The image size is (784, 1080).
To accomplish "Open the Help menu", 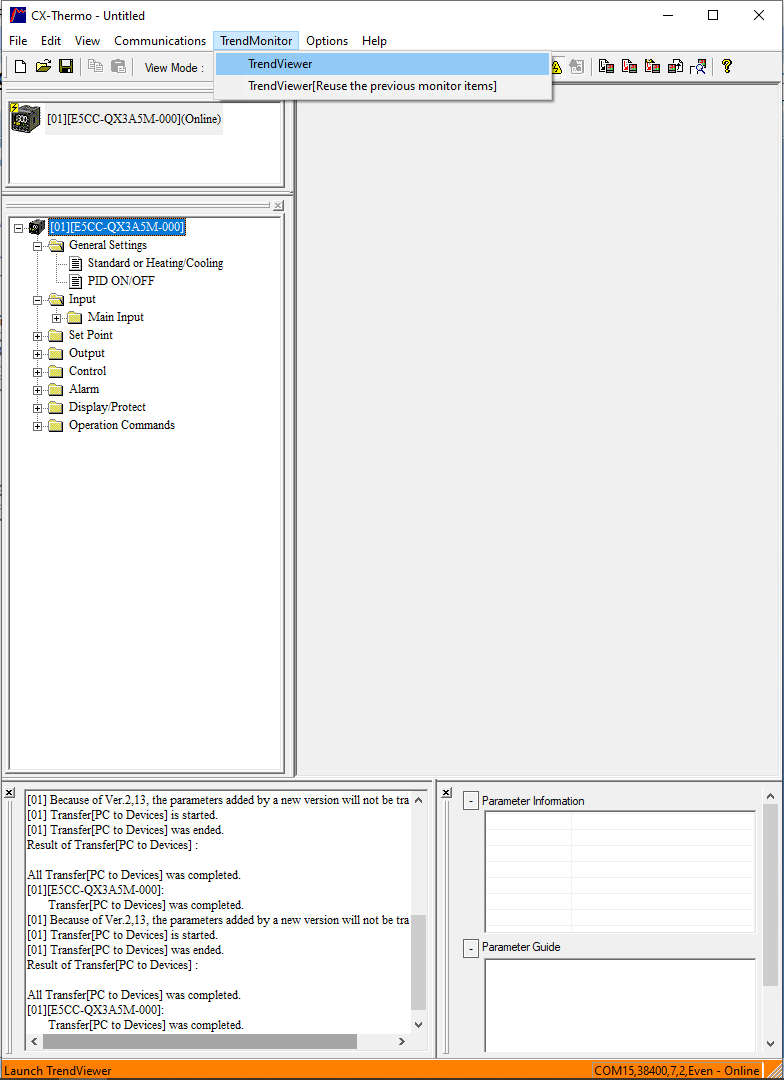I will [374, 41].
